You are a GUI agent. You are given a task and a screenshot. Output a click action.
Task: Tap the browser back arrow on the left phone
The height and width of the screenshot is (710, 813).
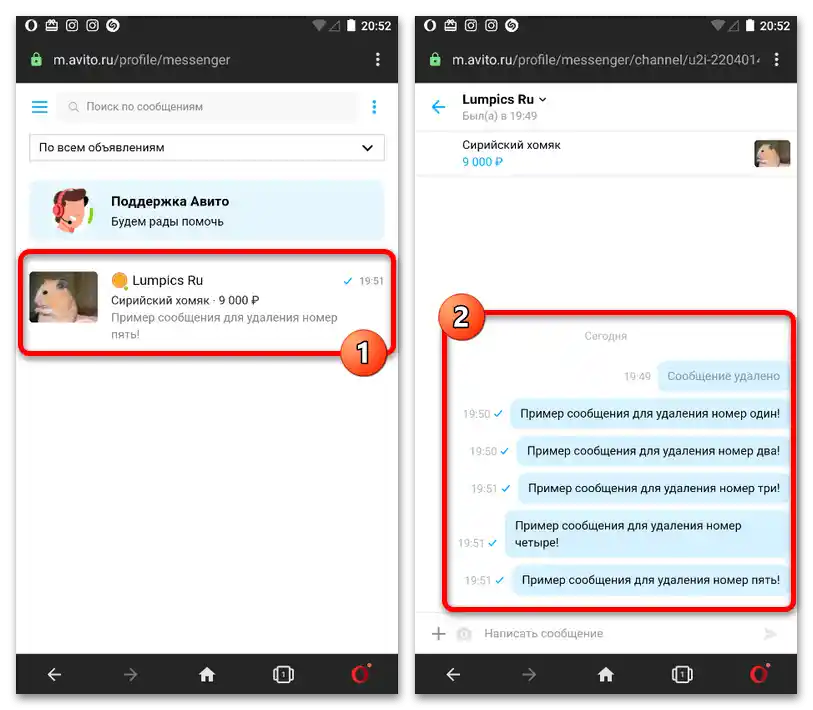point(54,674)
